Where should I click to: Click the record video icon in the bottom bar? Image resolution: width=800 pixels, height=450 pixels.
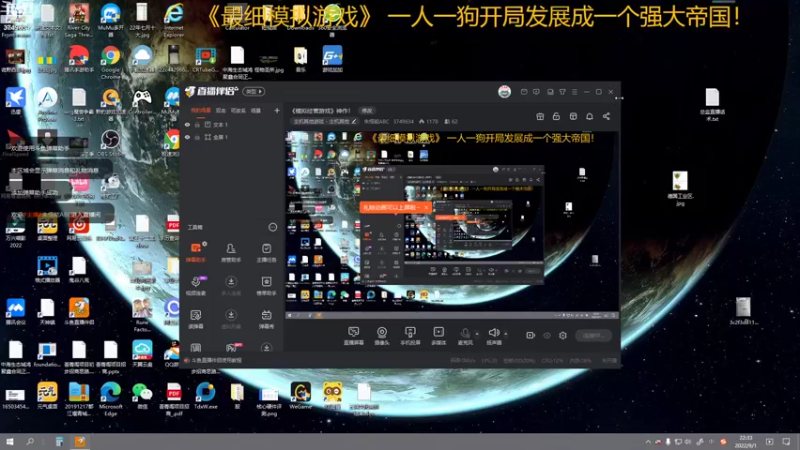click(530, 335)
